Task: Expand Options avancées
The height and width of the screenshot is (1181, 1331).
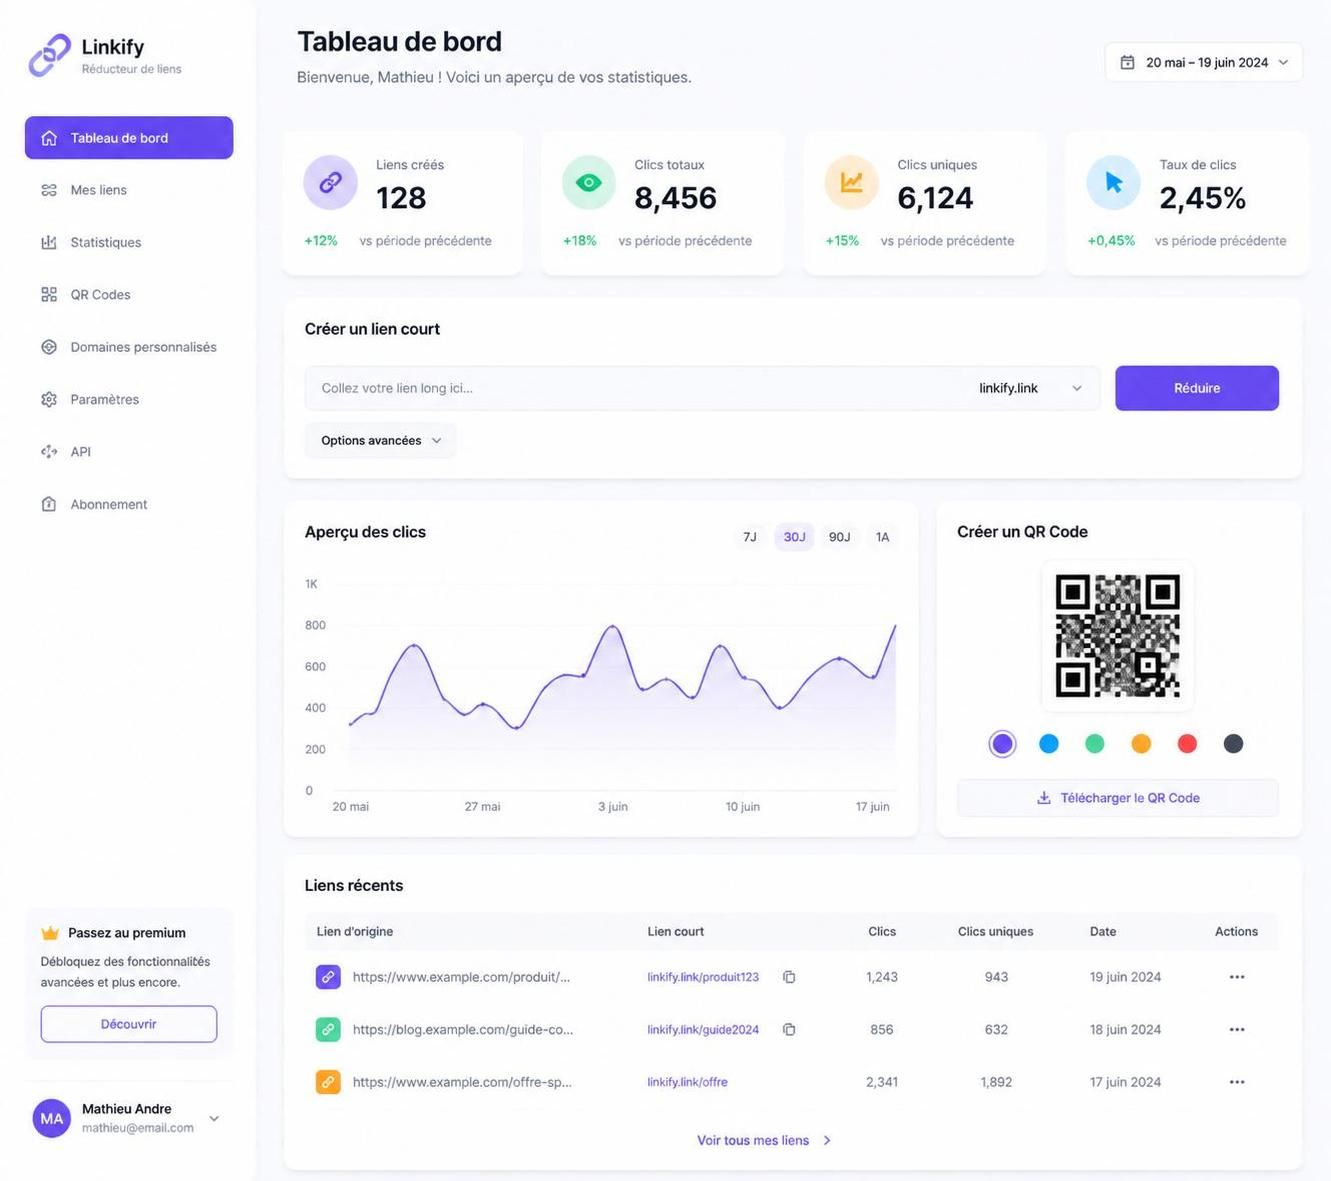Action: (x=380, y=440)
